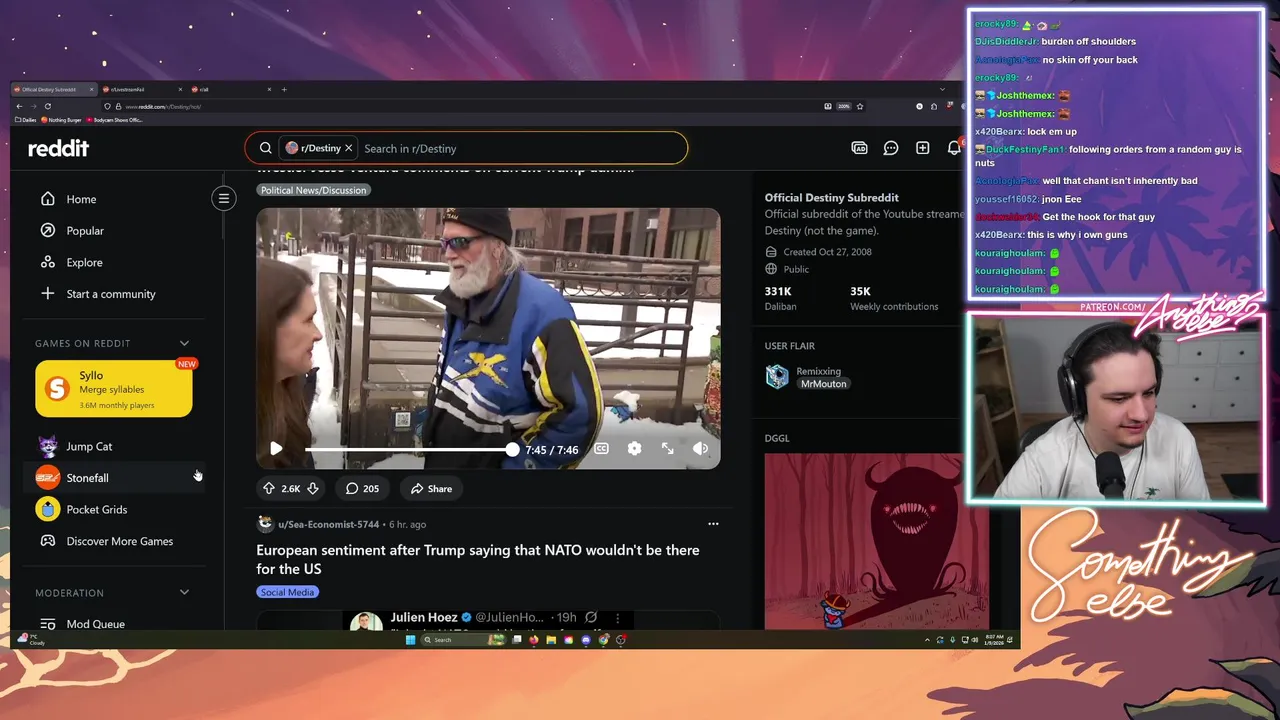Open options menu for NATO post
This screenshot has height=720, width=1280.
click(x=713, y=524)
